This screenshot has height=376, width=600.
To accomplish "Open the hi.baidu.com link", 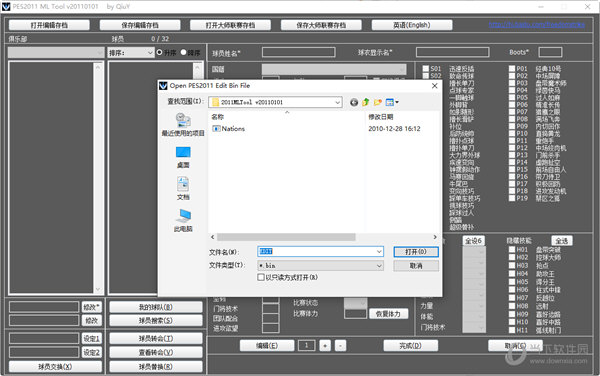I will pos(536,25).
